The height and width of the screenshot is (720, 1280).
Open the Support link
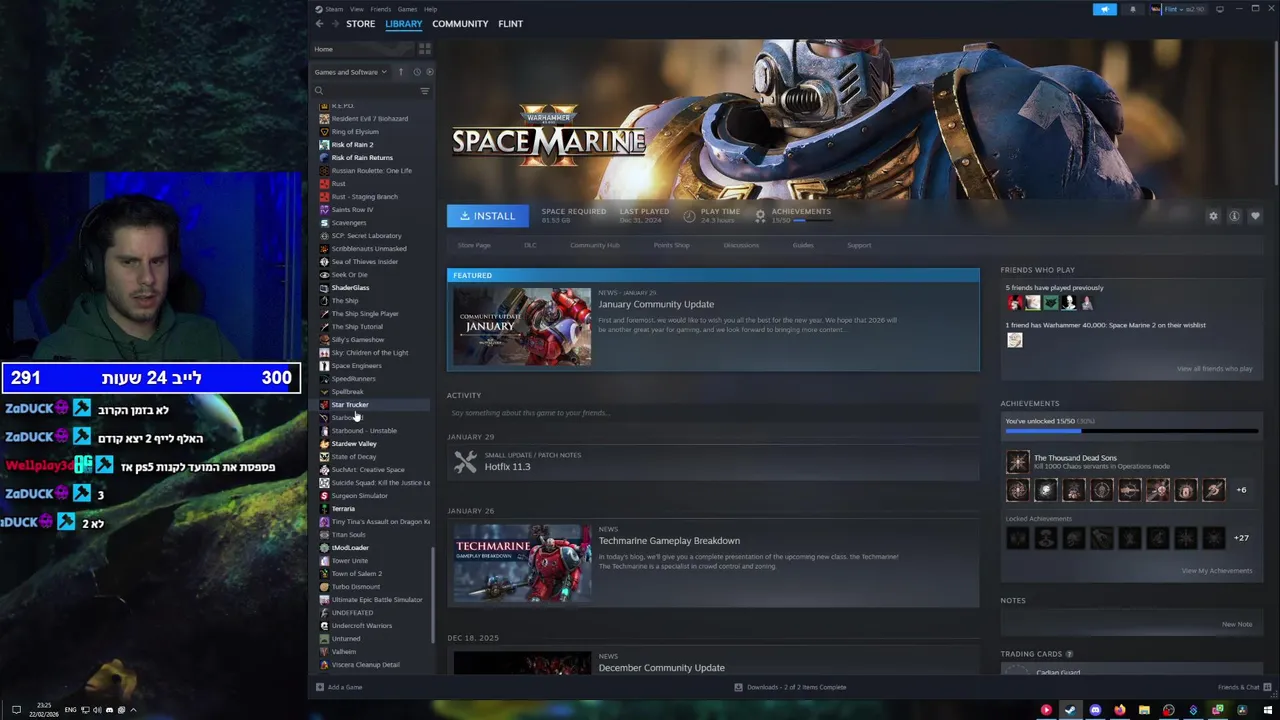click(859, 245)
